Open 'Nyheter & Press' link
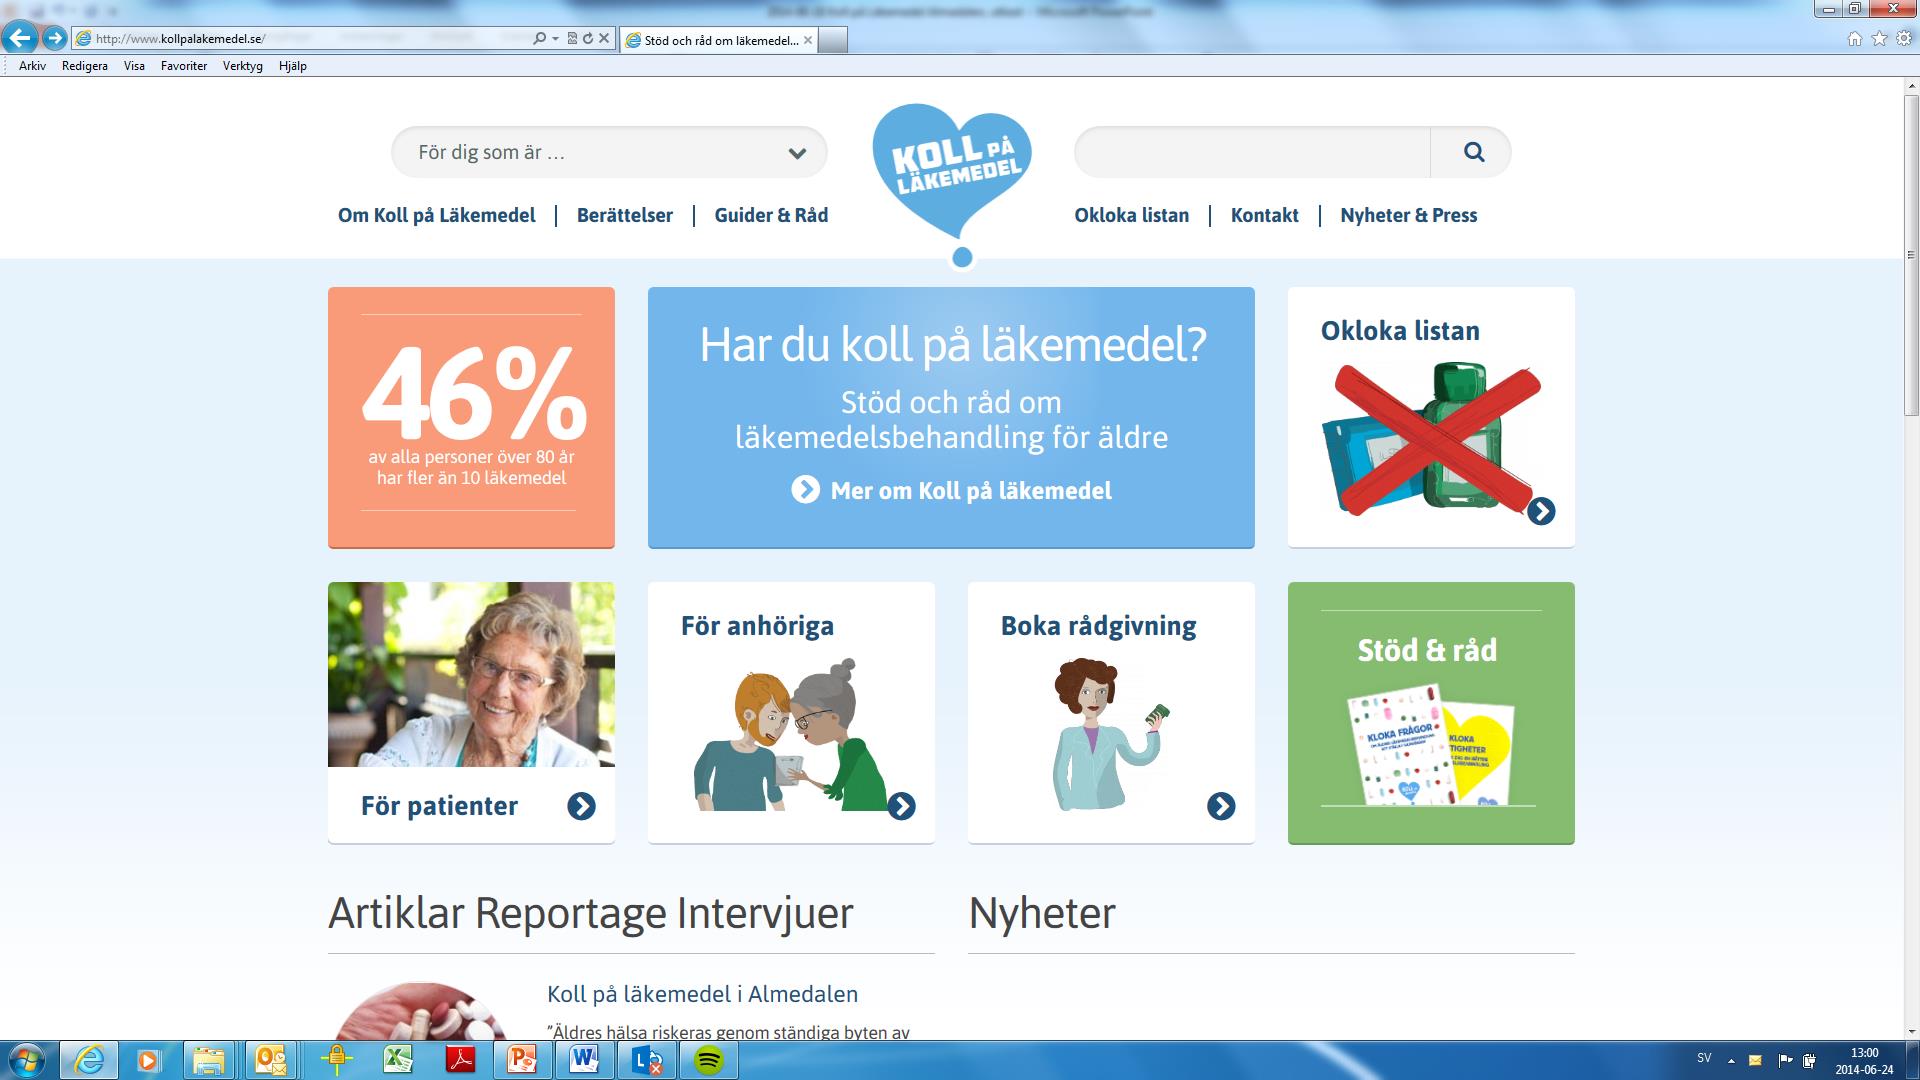This screenshot has width=1920, height=1080. click(1408, 215)
